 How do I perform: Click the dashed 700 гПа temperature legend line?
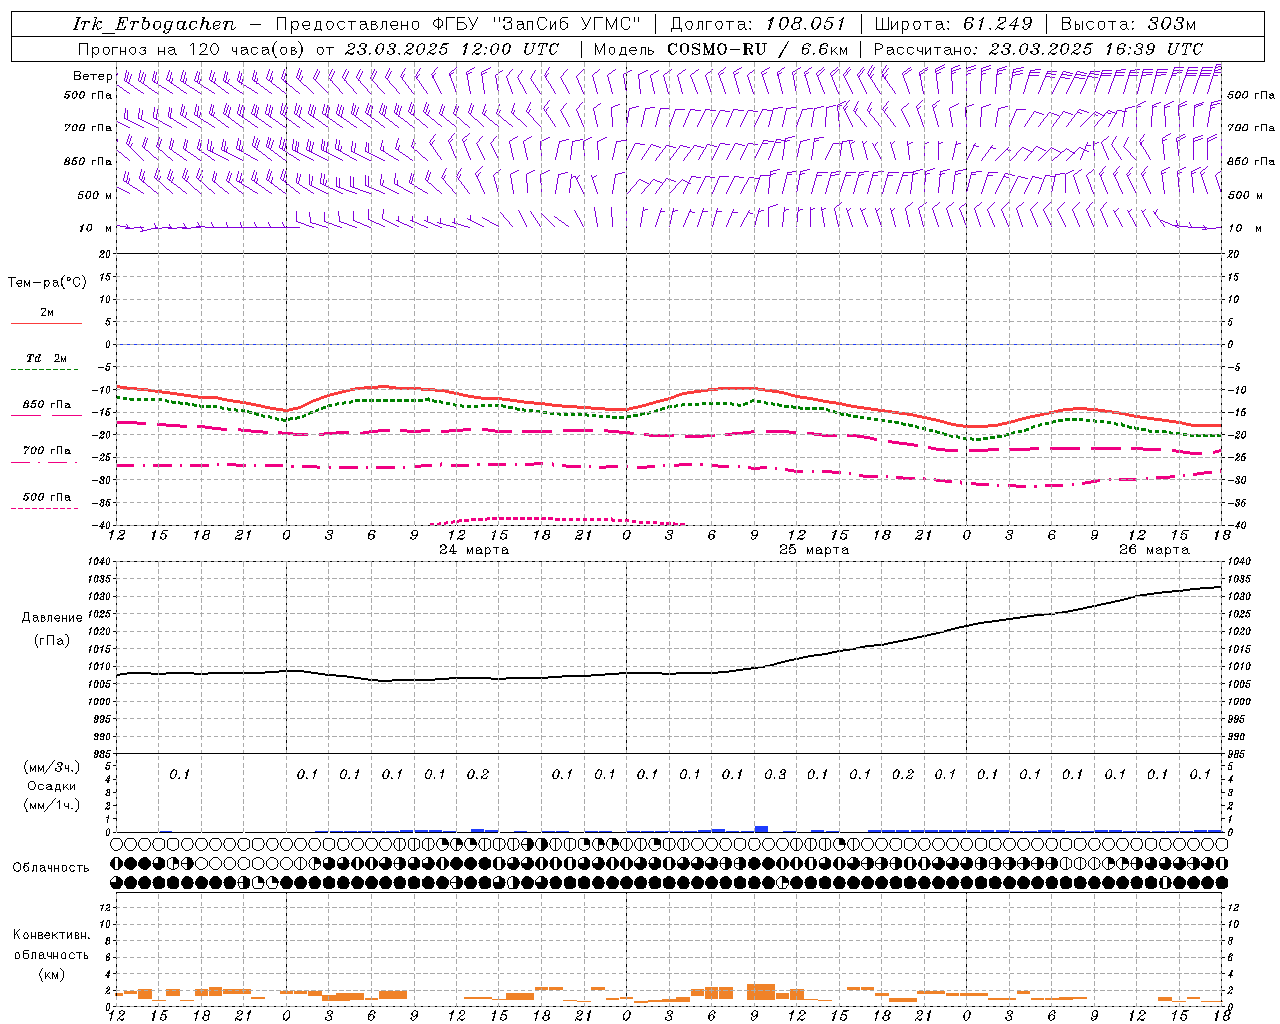click(x=46, y=463)
